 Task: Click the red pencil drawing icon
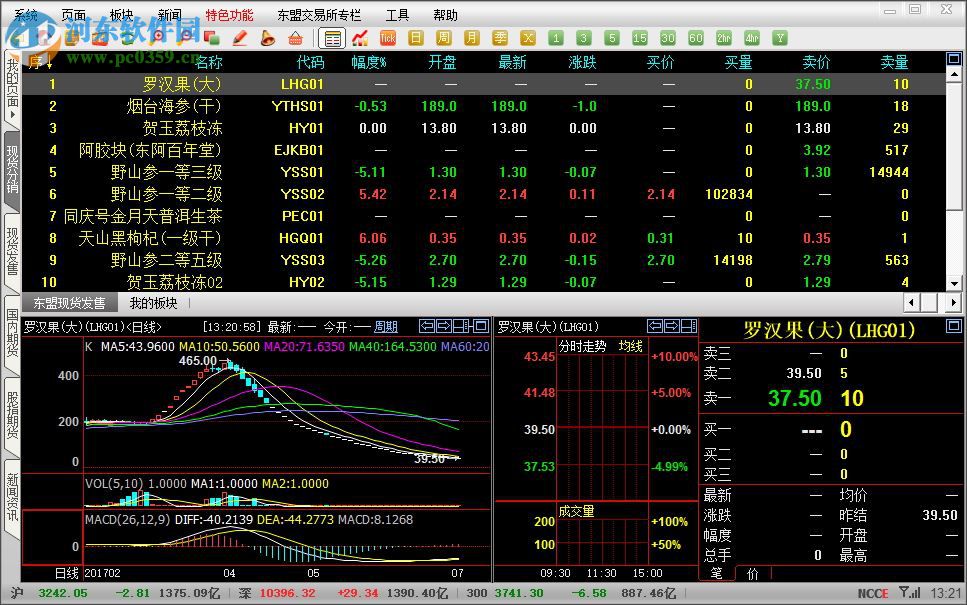pos(240,38)
